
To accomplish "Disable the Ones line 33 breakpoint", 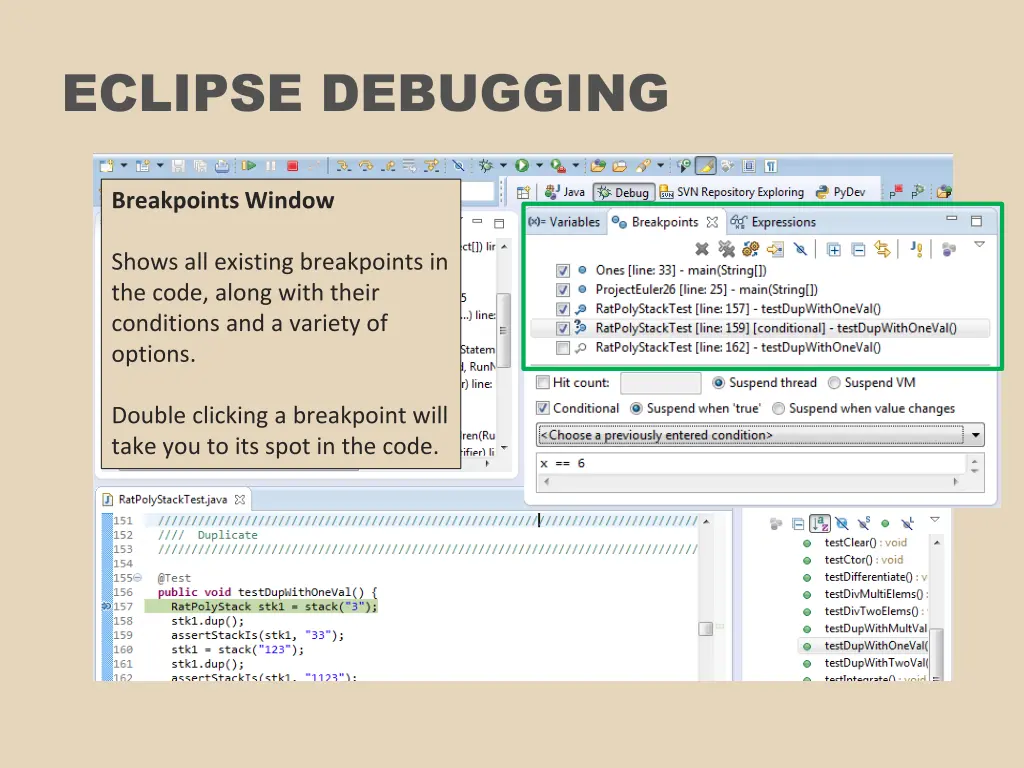I will tap(563, 269).
